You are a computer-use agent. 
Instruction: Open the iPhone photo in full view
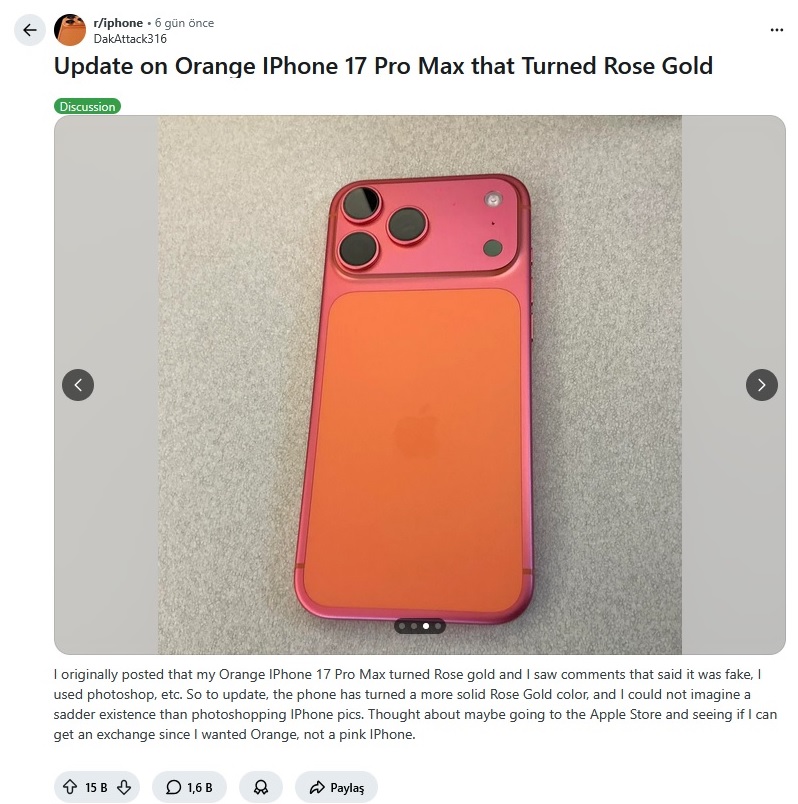[x=420, y=385]
